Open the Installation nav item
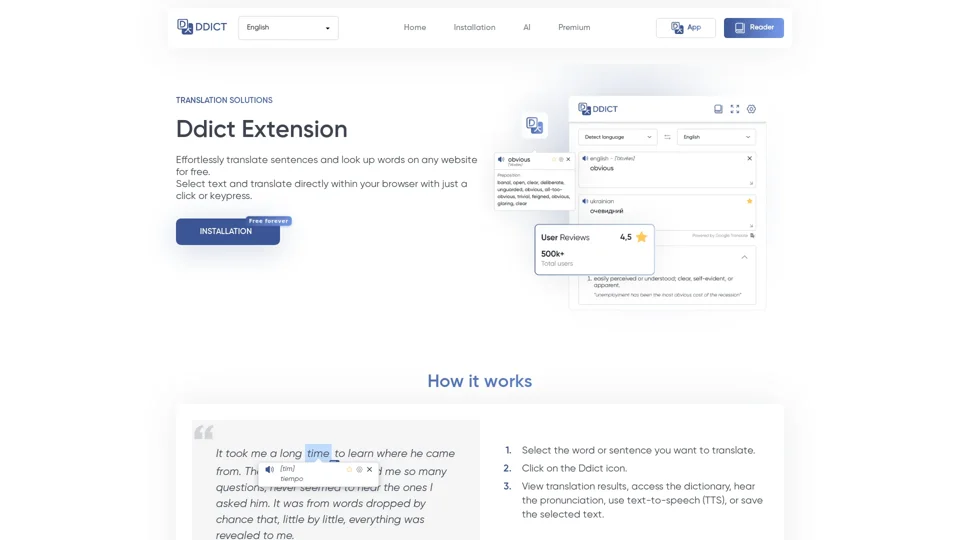Screen dimensions: 960x540 474,28
